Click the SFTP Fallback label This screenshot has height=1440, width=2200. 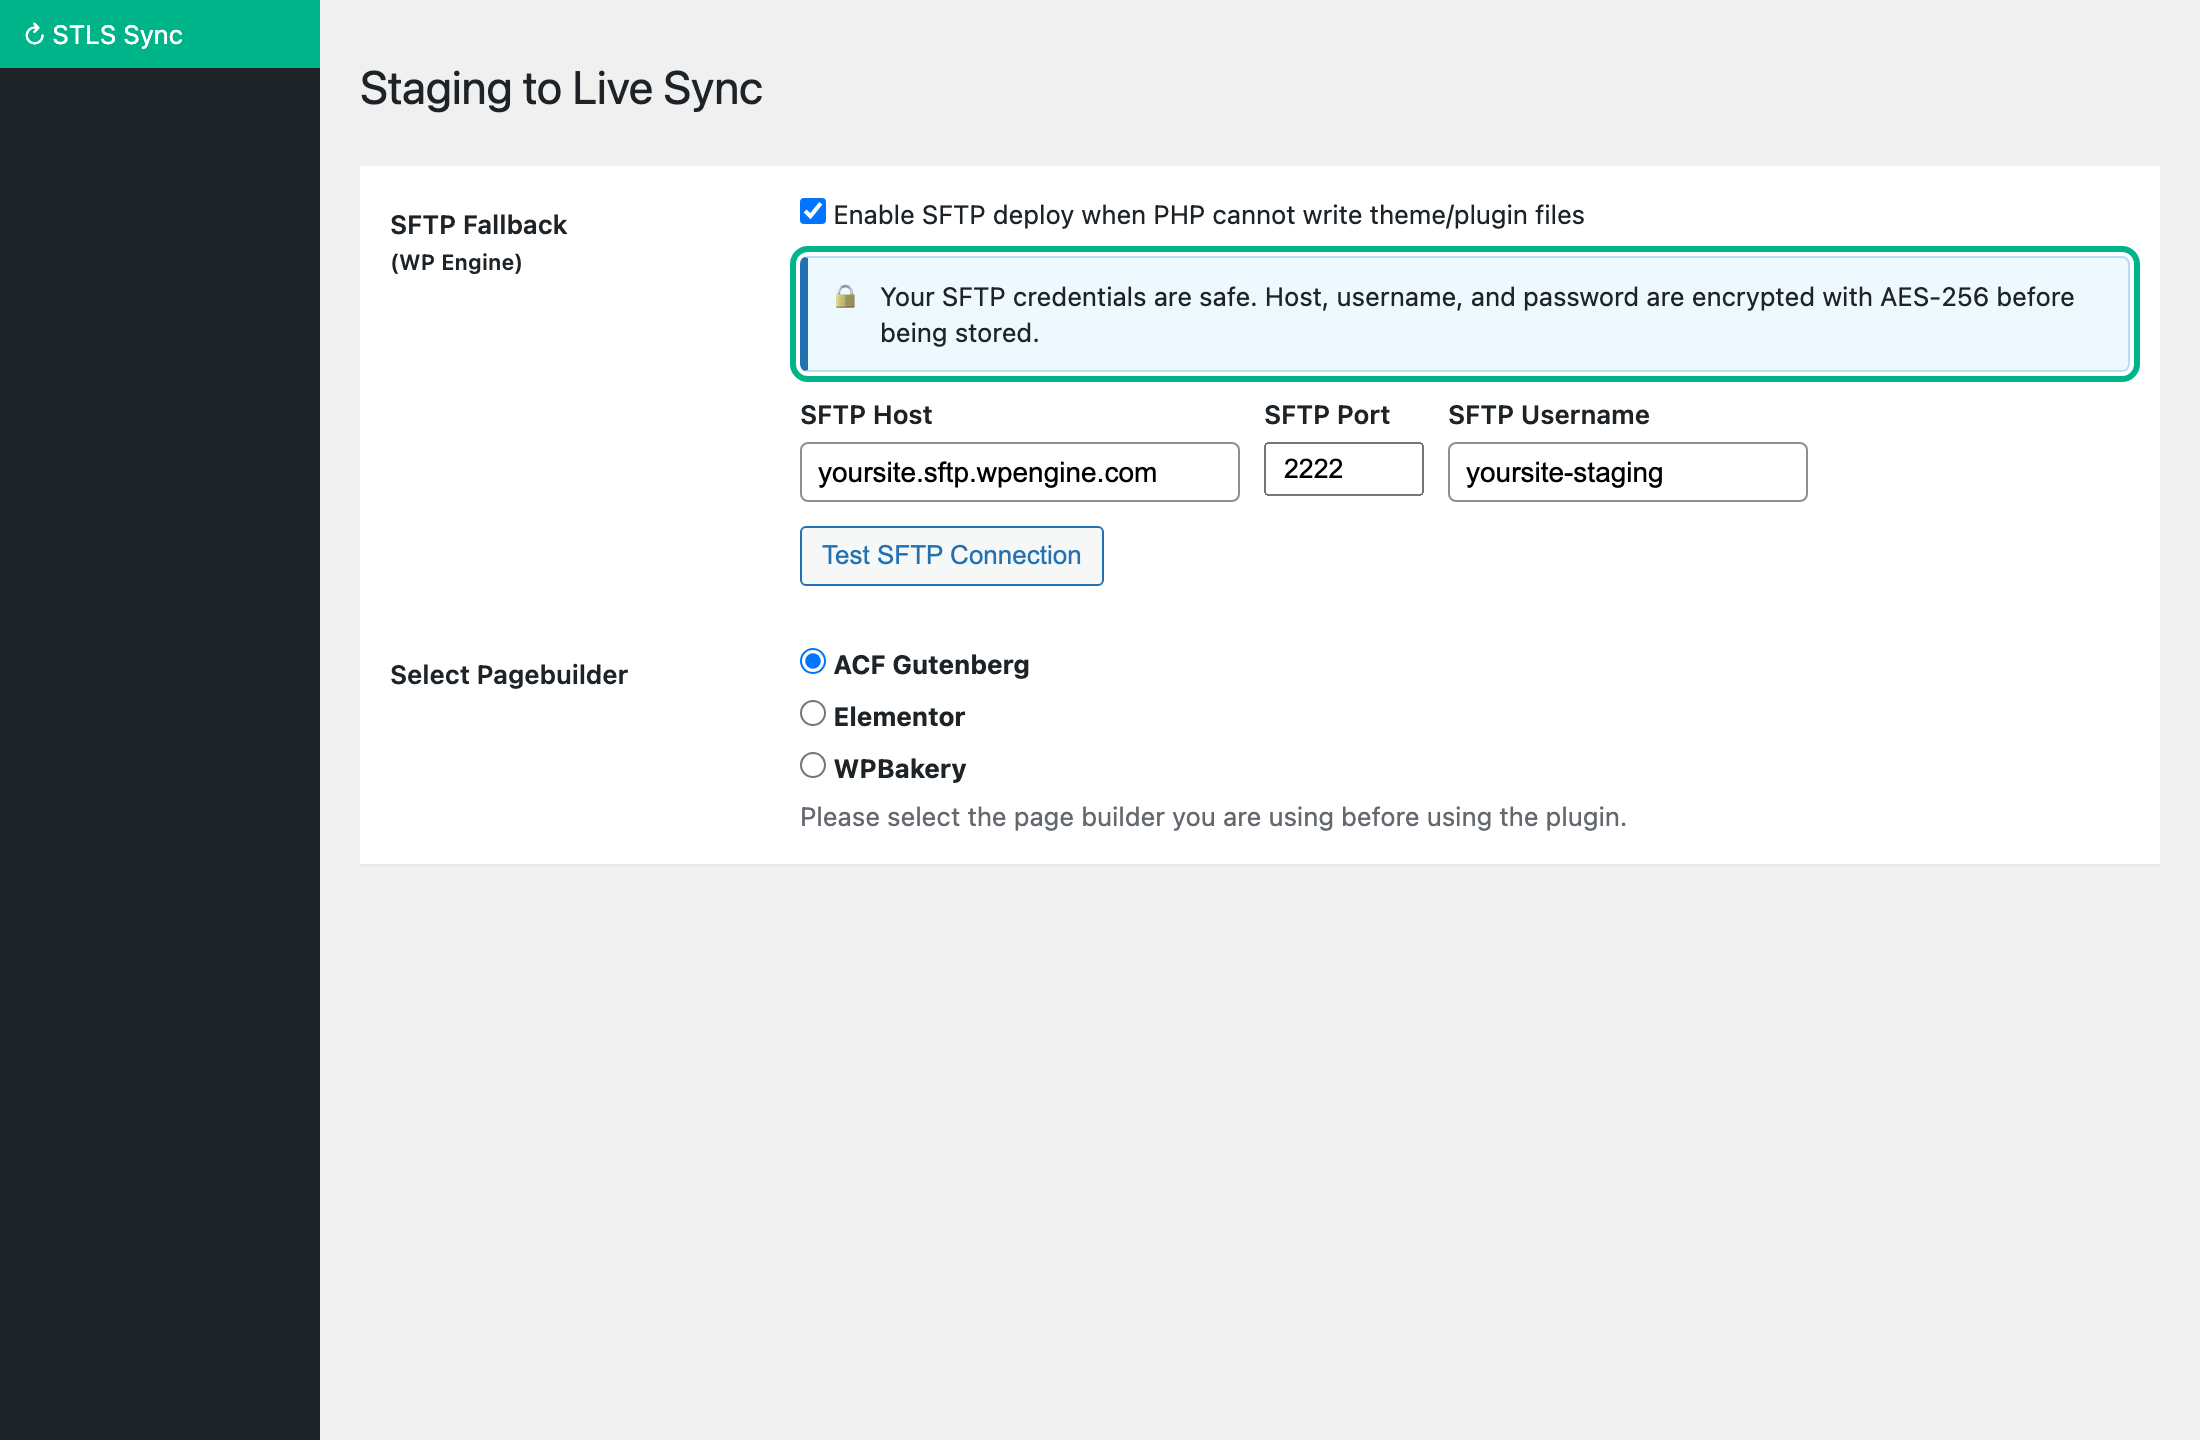click(x=478, y=225)
